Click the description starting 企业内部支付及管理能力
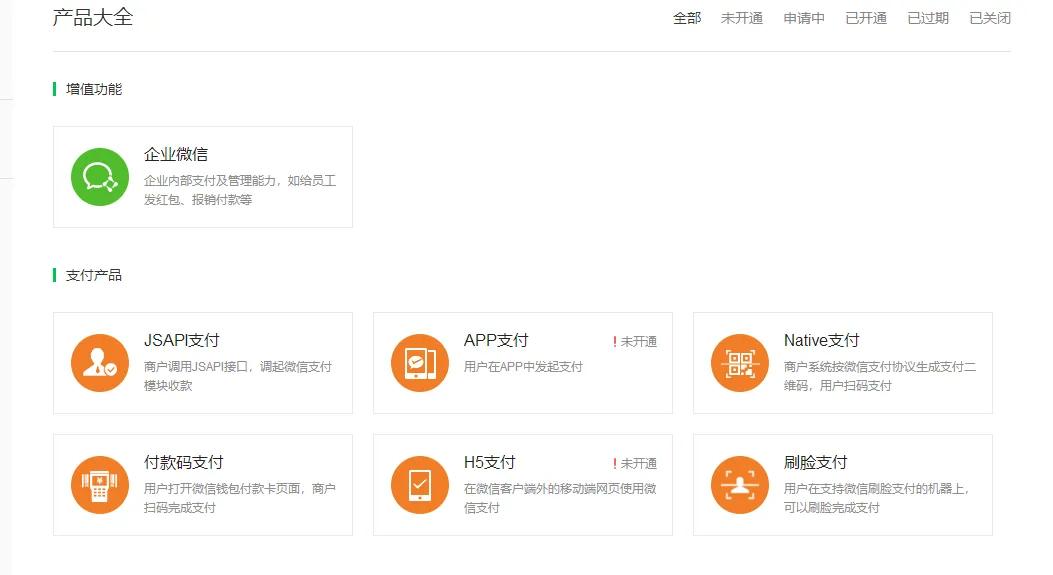 pyautogui.click(x=240, y=190)
